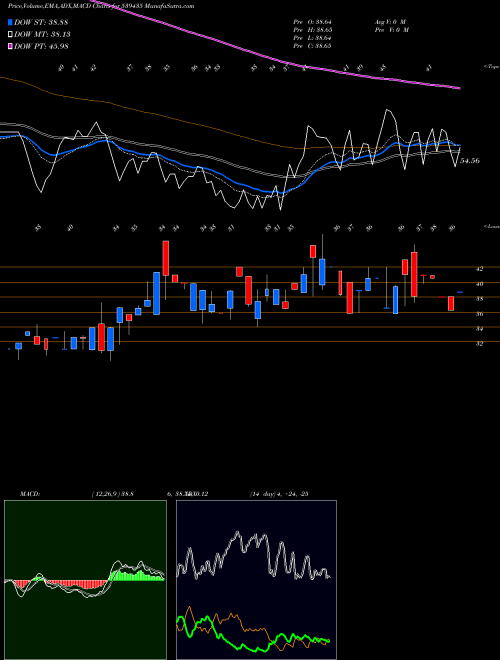Click the magenta DOW PT legend swatch
The height and width of the screenshot is (660, 500).
click(x=11, y=46)
